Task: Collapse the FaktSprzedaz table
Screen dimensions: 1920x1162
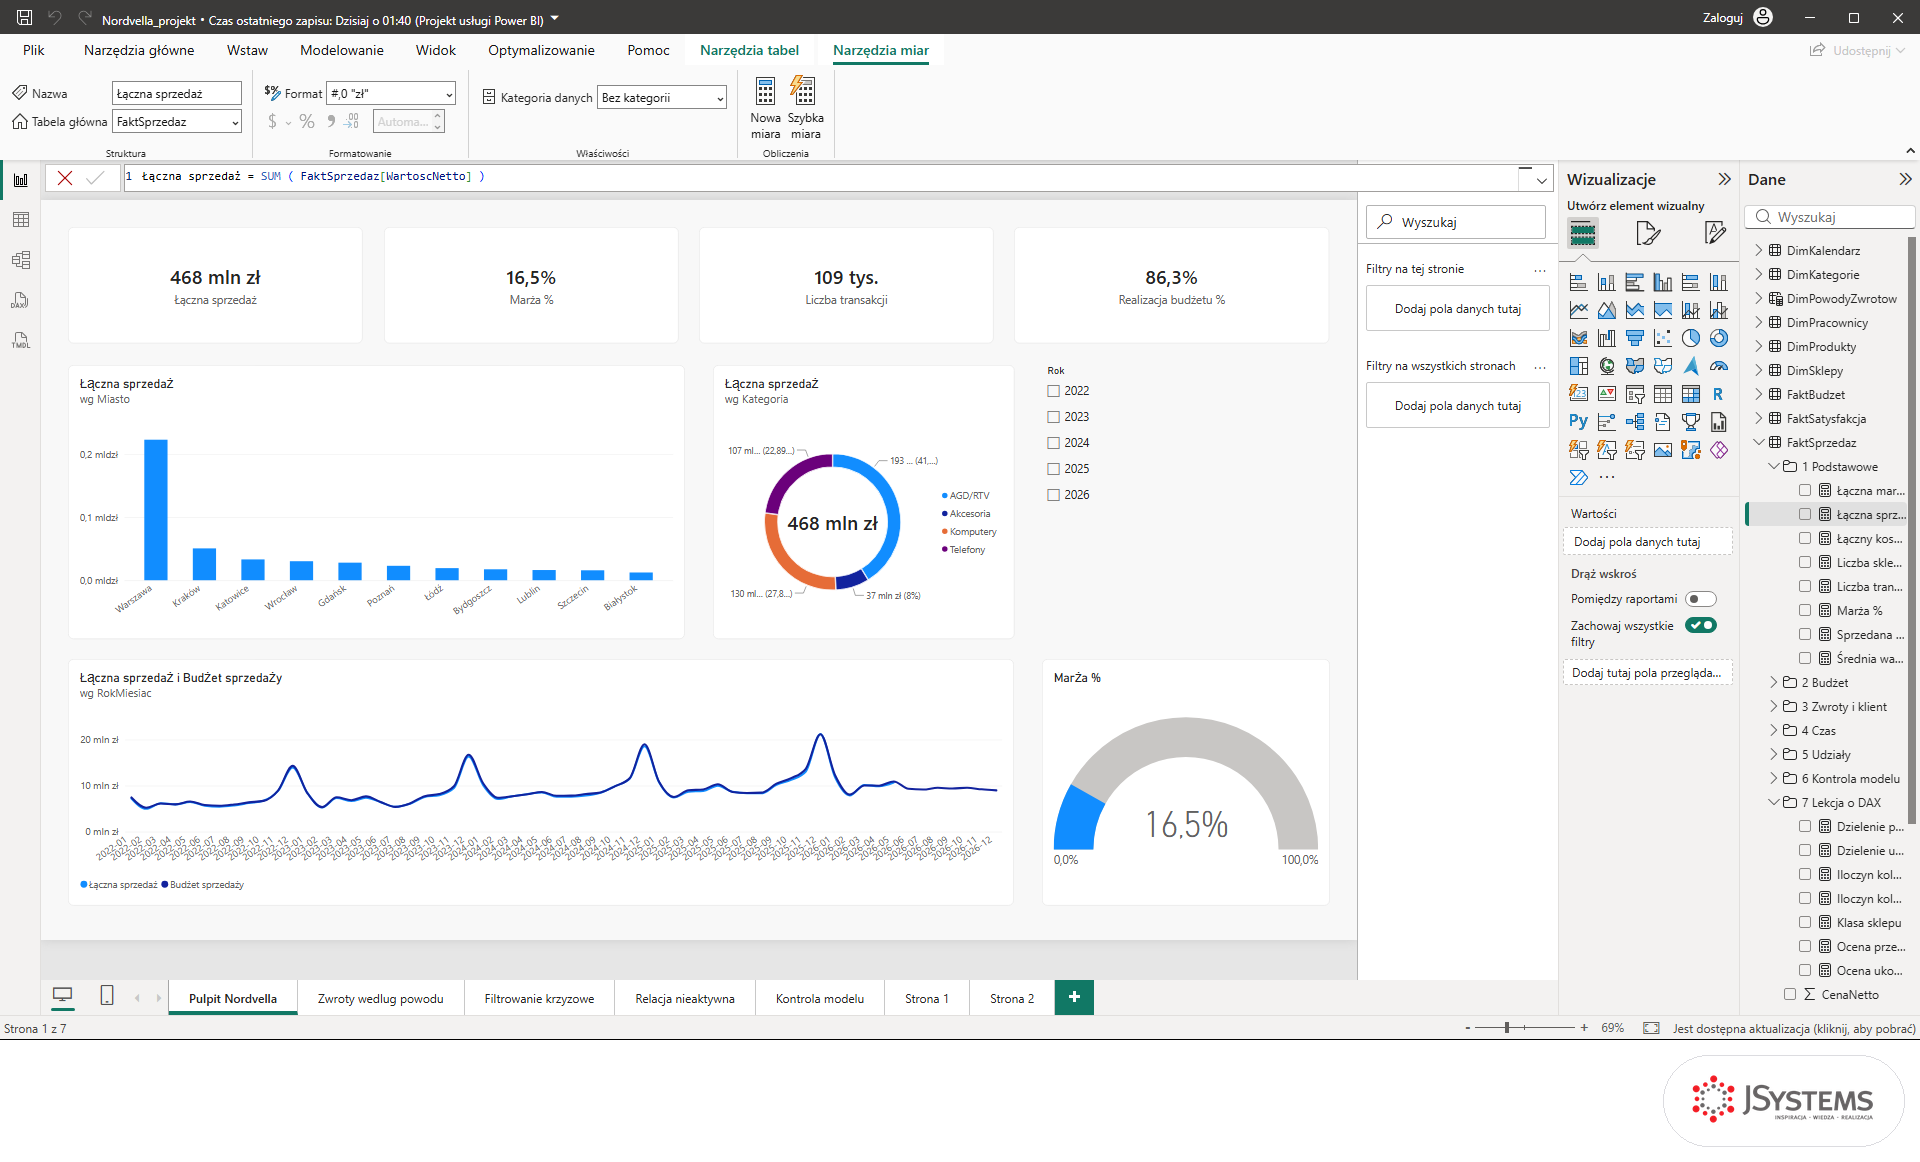Action: 1759,442
